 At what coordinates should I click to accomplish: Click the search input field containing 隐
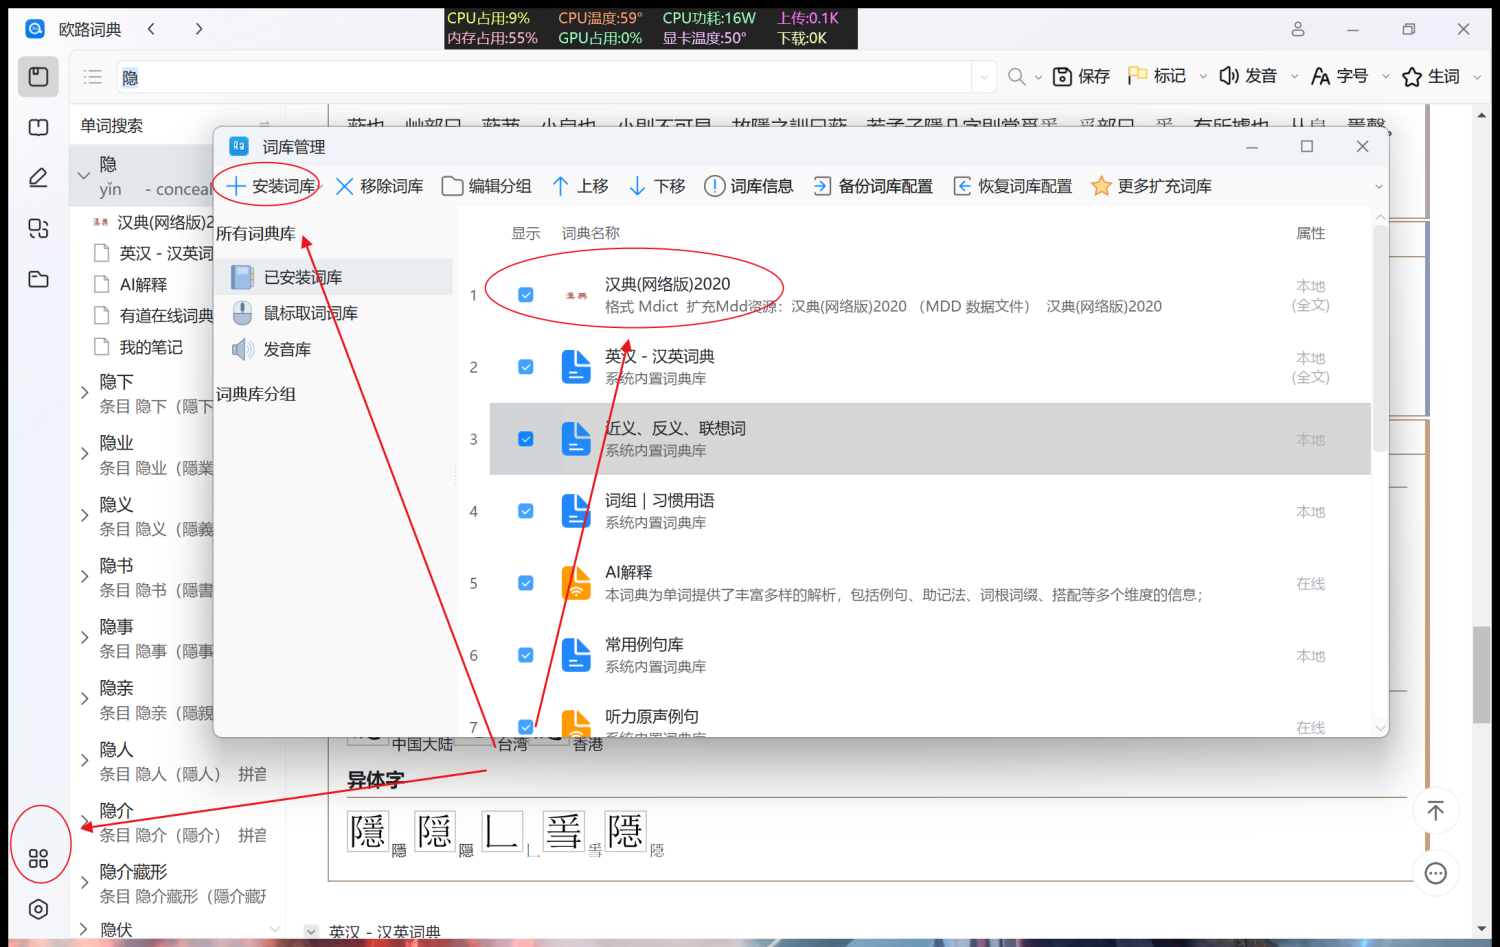(x=544, y=77)
